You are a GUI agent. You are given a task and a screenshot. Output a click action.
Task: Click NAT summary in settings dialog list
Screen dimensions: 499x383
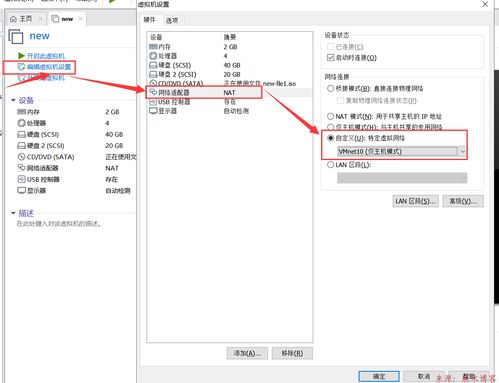[229, 92]
